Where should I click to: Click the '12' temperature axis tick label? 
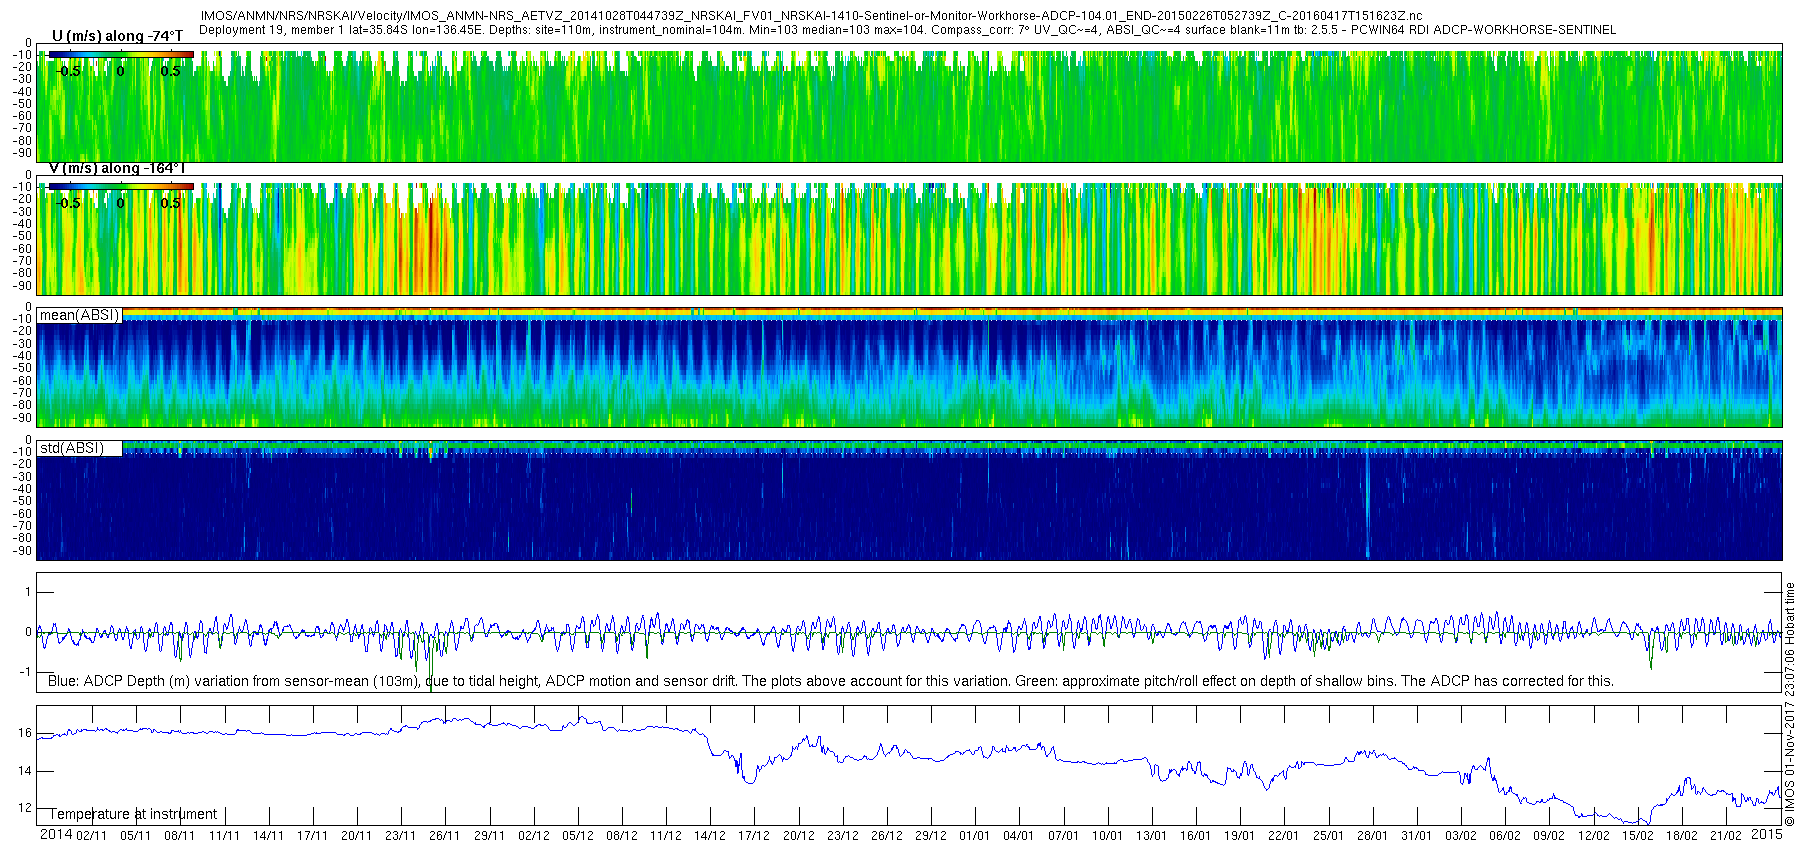point(25,808)
